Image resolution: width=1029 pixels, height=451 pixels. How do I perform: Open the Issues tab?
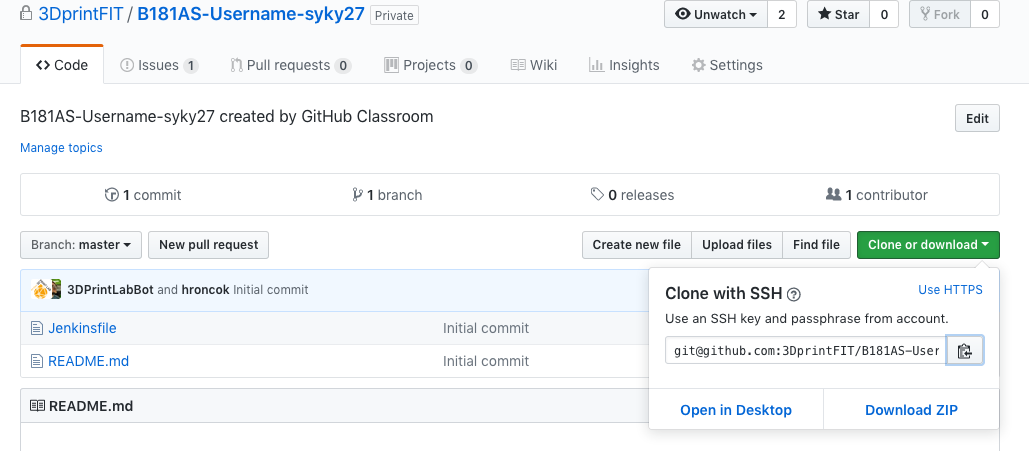point(159,65)
